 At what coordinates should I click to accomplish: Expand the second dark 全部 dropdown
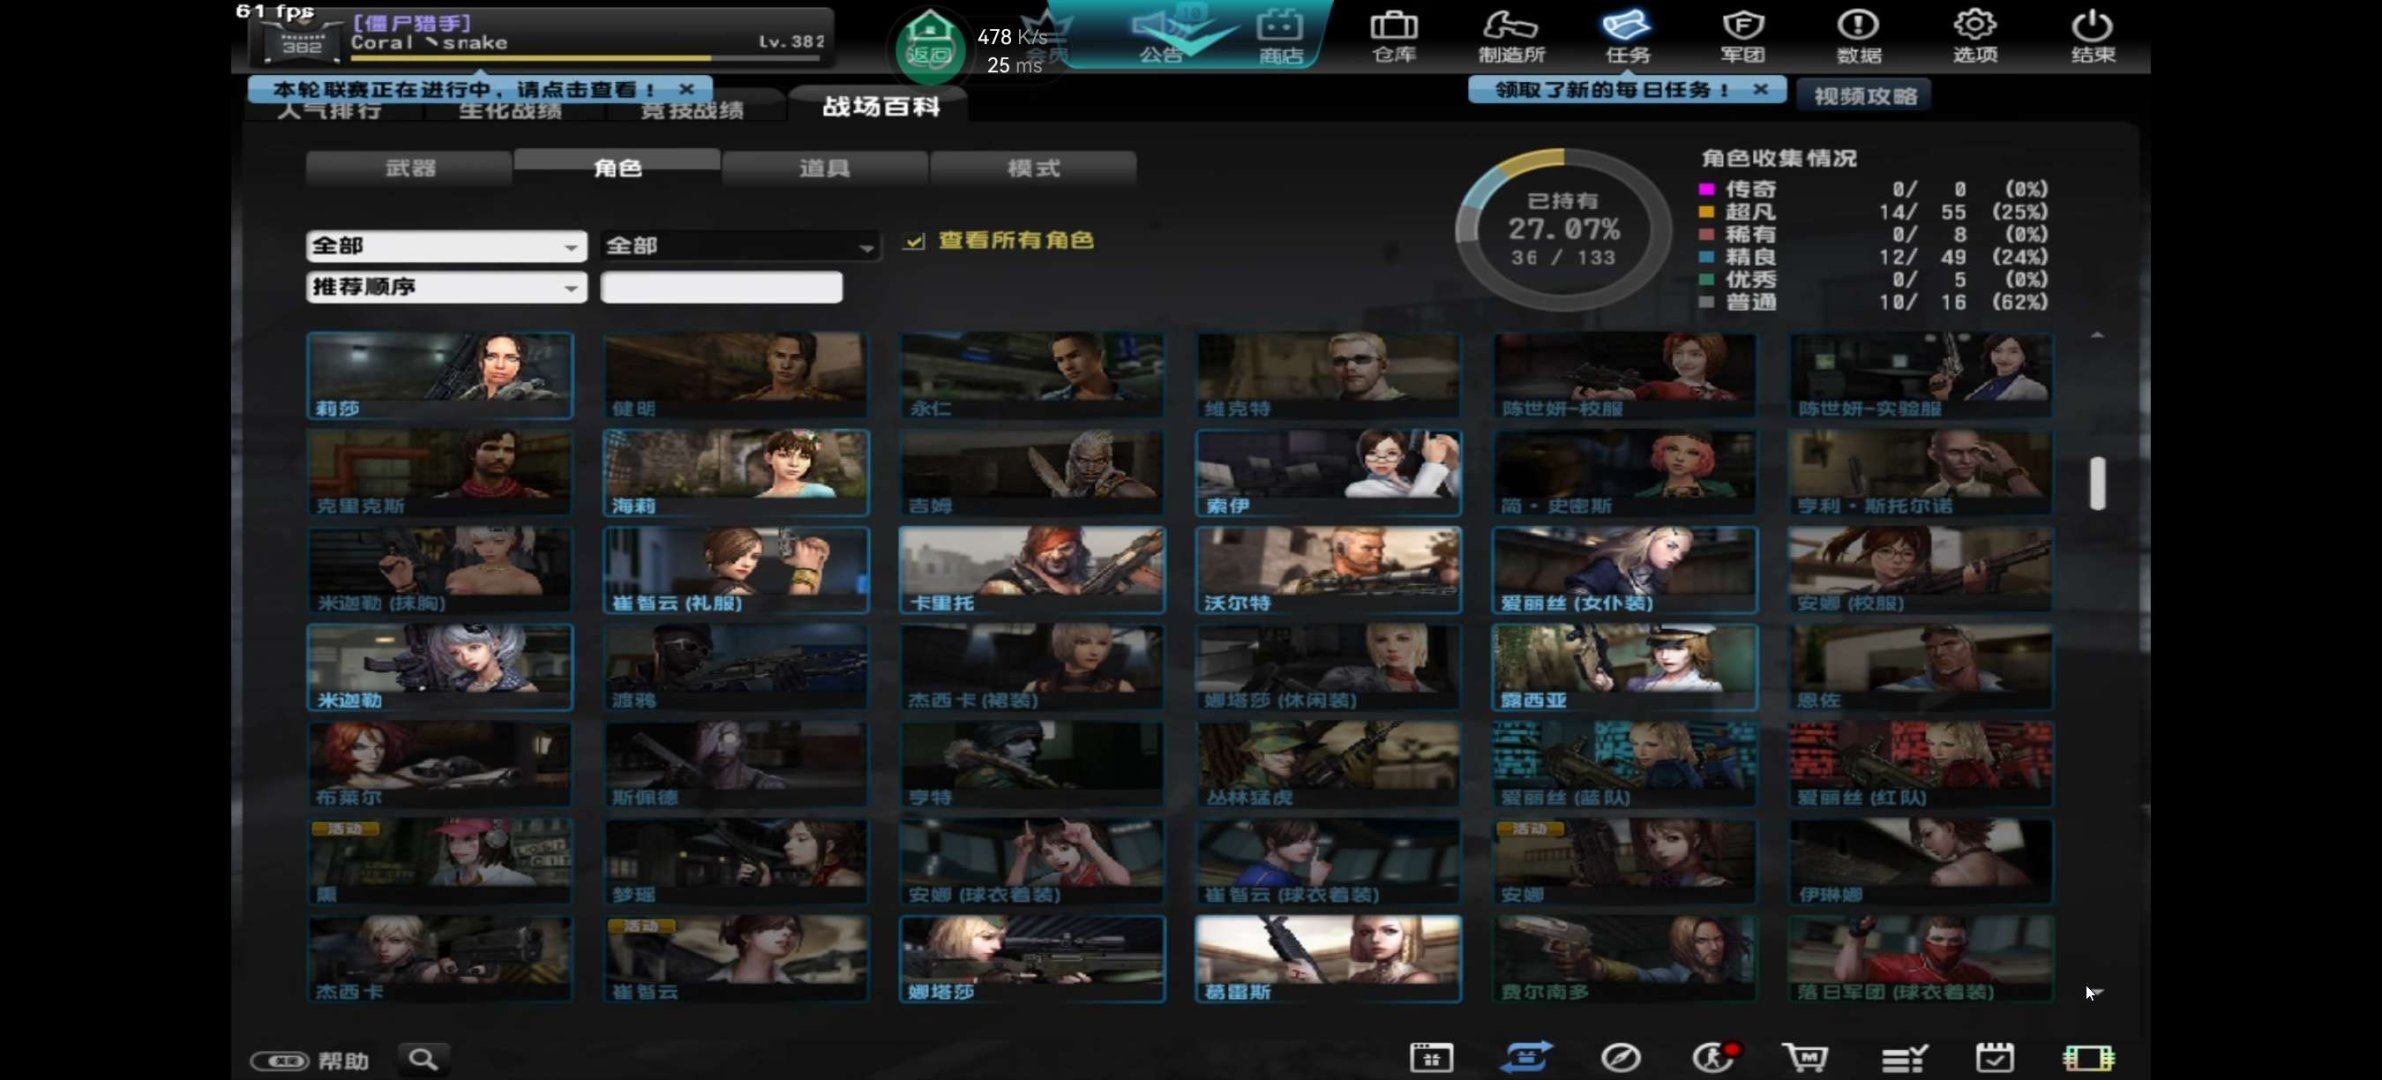click(740, 246)
